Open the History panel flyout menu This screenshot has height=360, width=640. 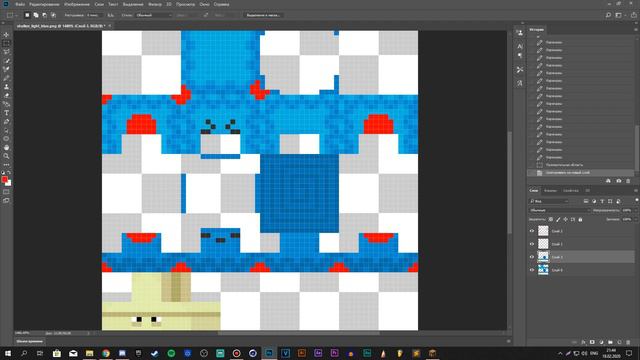[636, 30]
